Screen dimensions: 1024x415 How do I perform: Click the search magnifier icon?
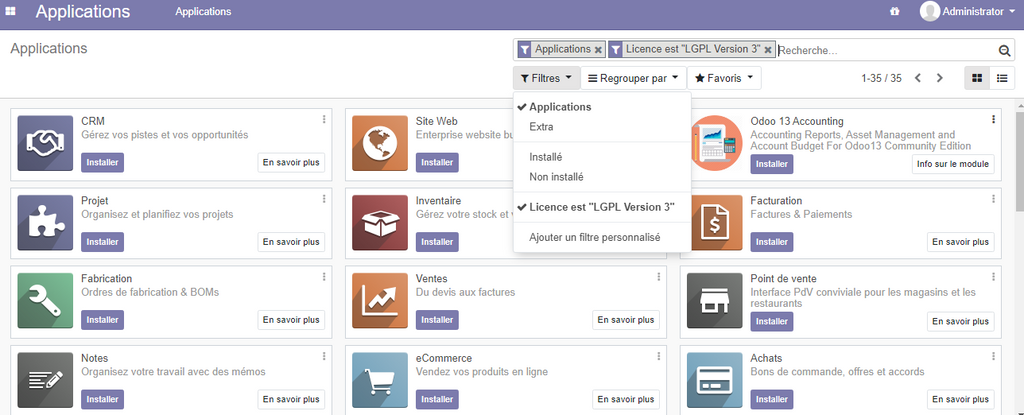(1004, 50)
